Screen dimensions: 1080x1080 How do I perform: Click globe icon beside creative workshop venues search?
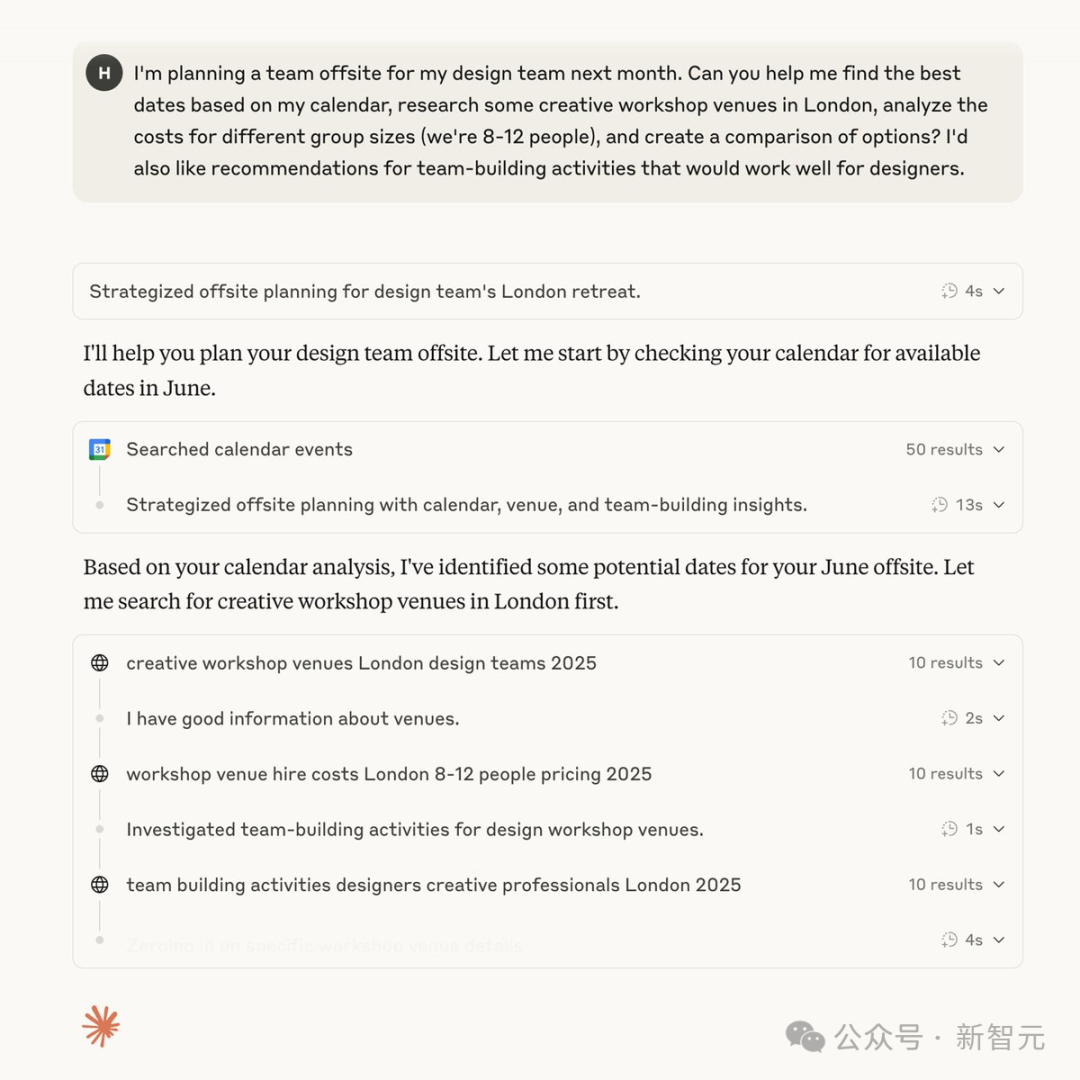tap(100, 663)
